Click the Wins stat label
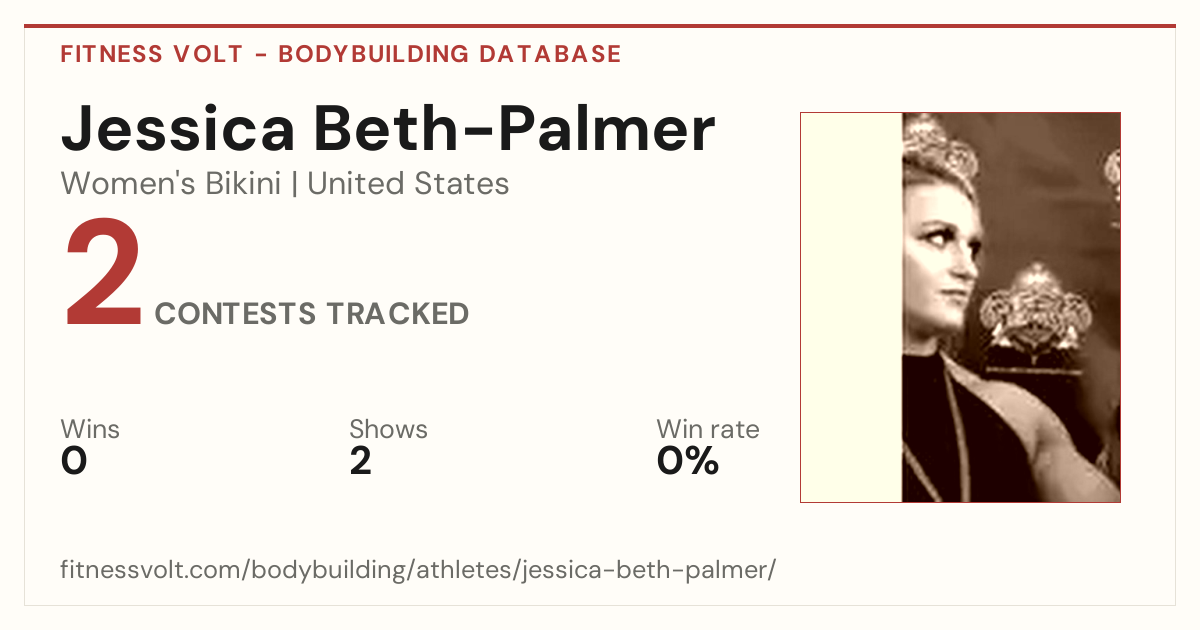 coord(90,430)
